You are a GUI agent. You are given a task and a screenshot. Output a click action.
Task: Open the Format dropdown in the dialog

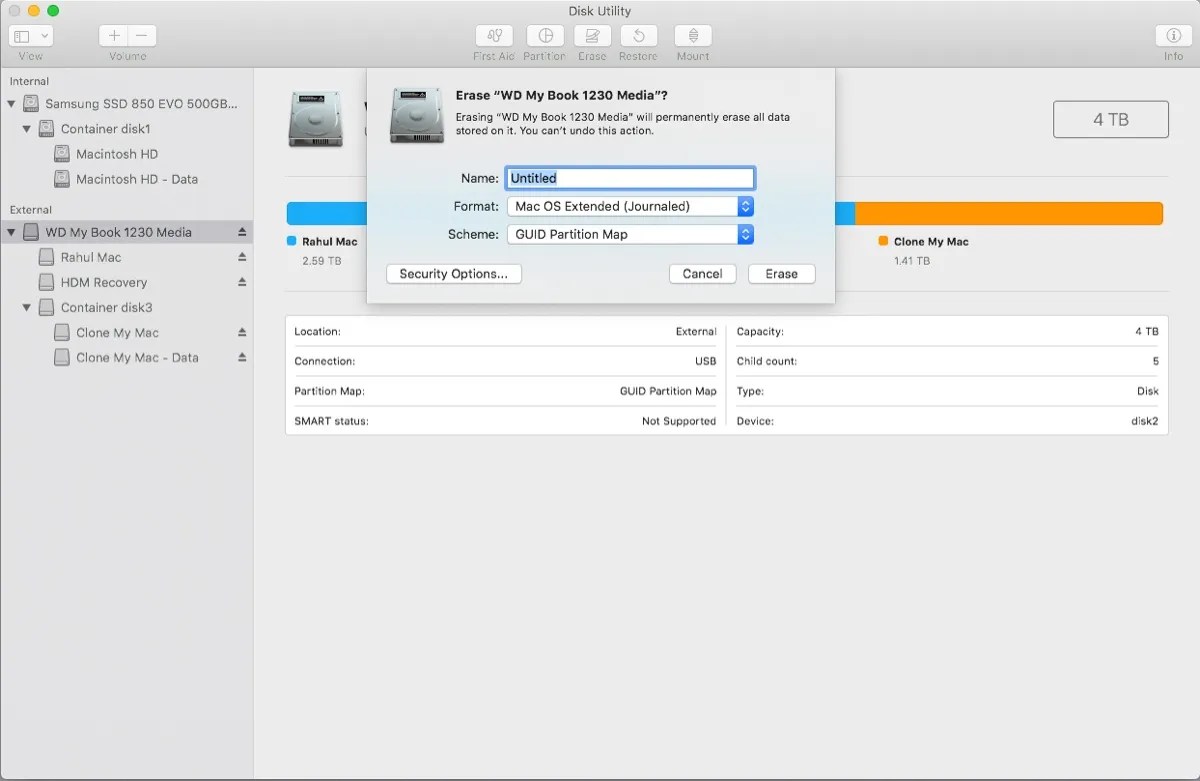[x=744, y=206]
